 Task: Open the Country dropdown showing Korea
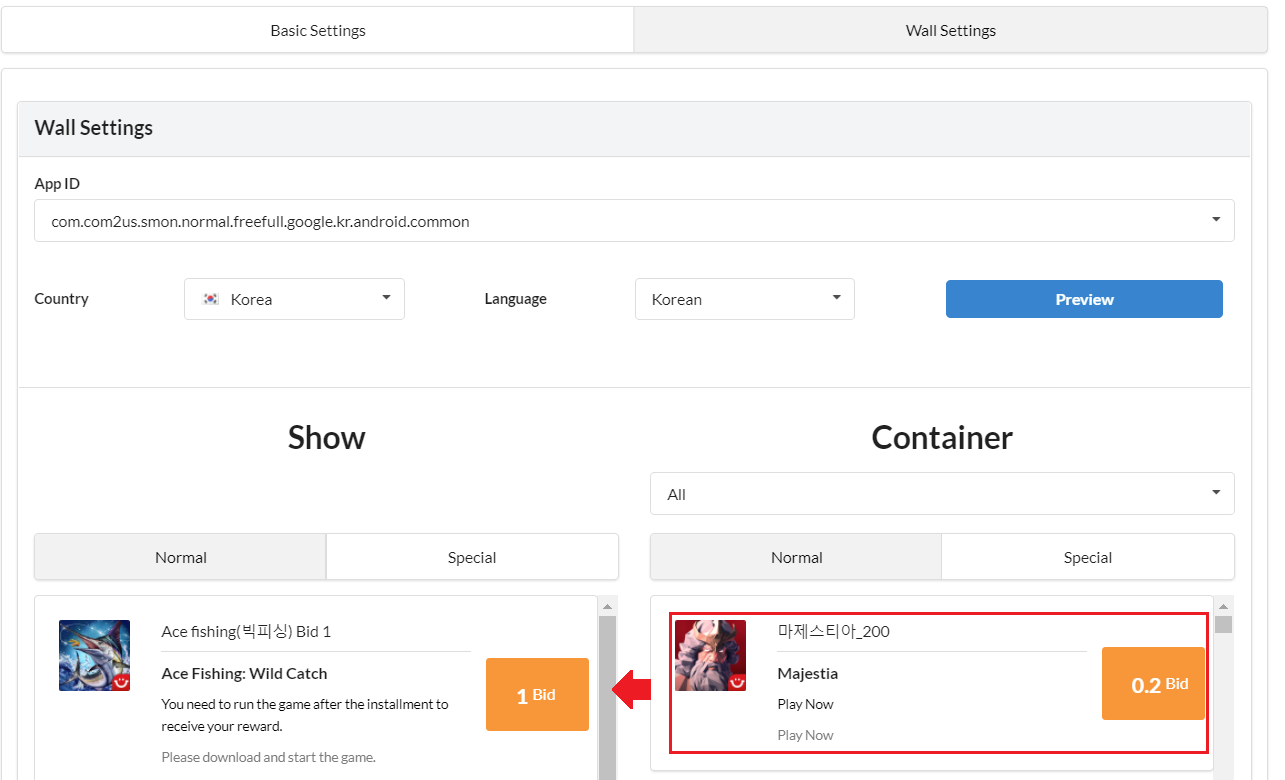coord(294,299)
